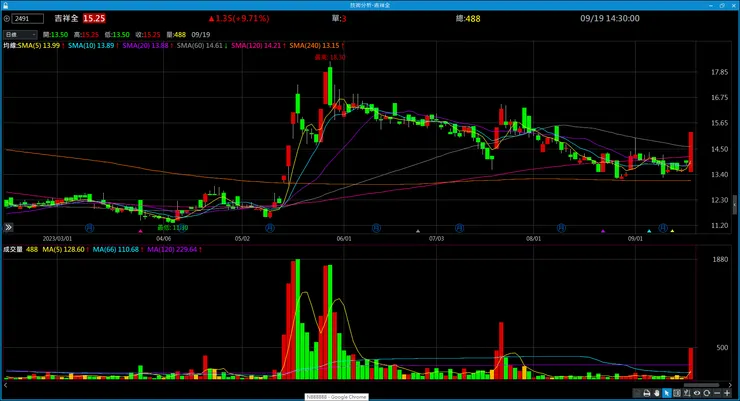The image size is (740, 401).
Task: Click the SMA(5) 13.99 indicator label
Action: pyautogui.click(x=39, y=46)
